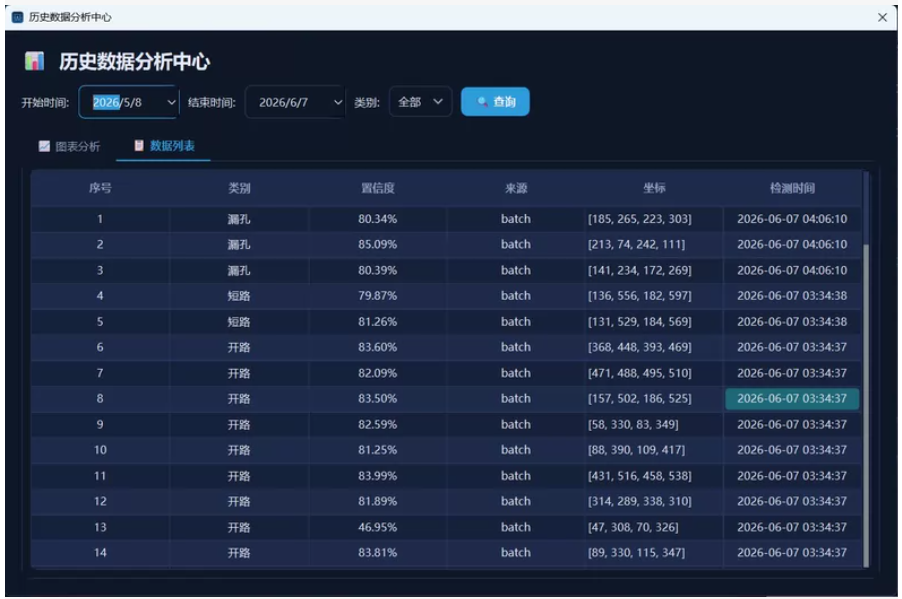Select the batch source cell in row 9

[515, 424]
